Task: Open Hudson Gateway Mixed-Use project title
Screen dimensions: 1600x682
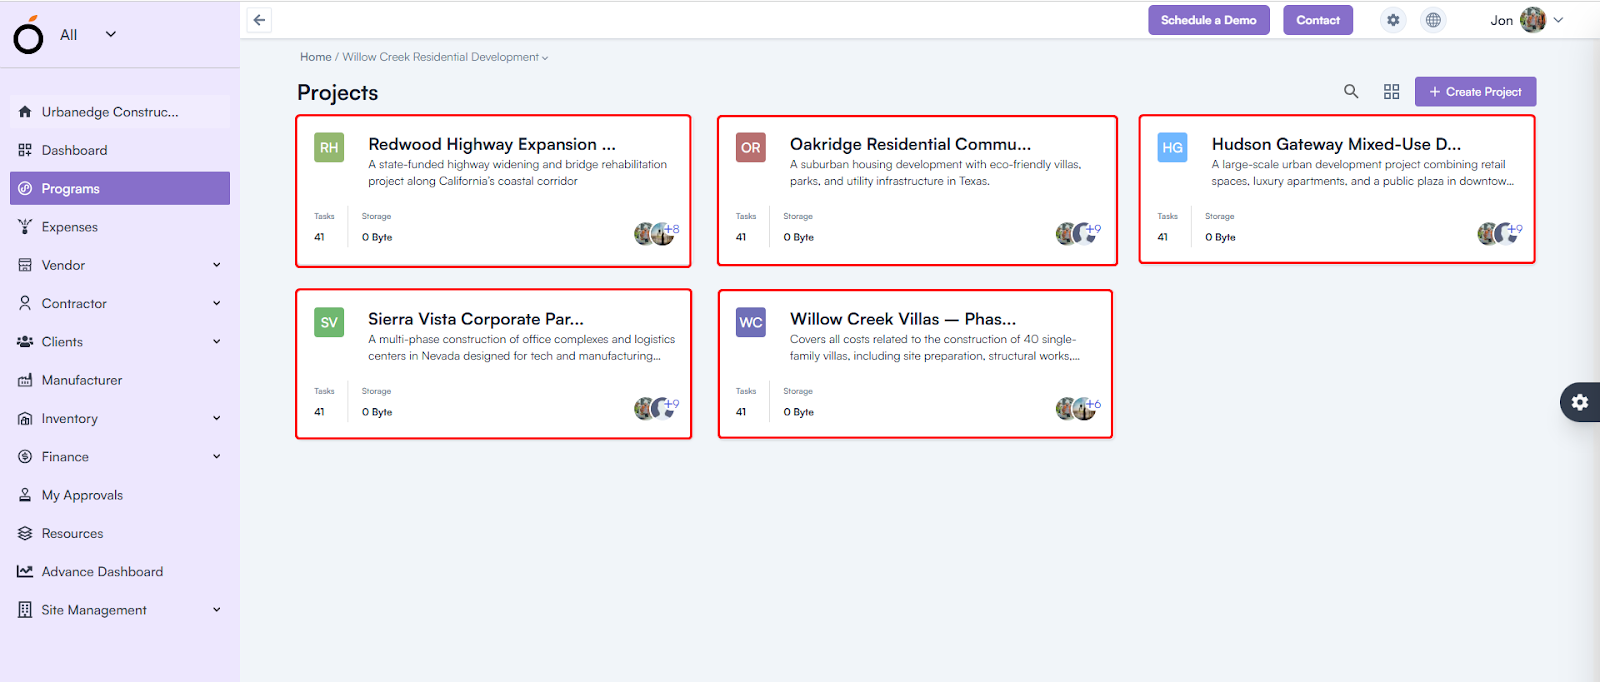Action: pyautogui.click(x=1336, y=144)
